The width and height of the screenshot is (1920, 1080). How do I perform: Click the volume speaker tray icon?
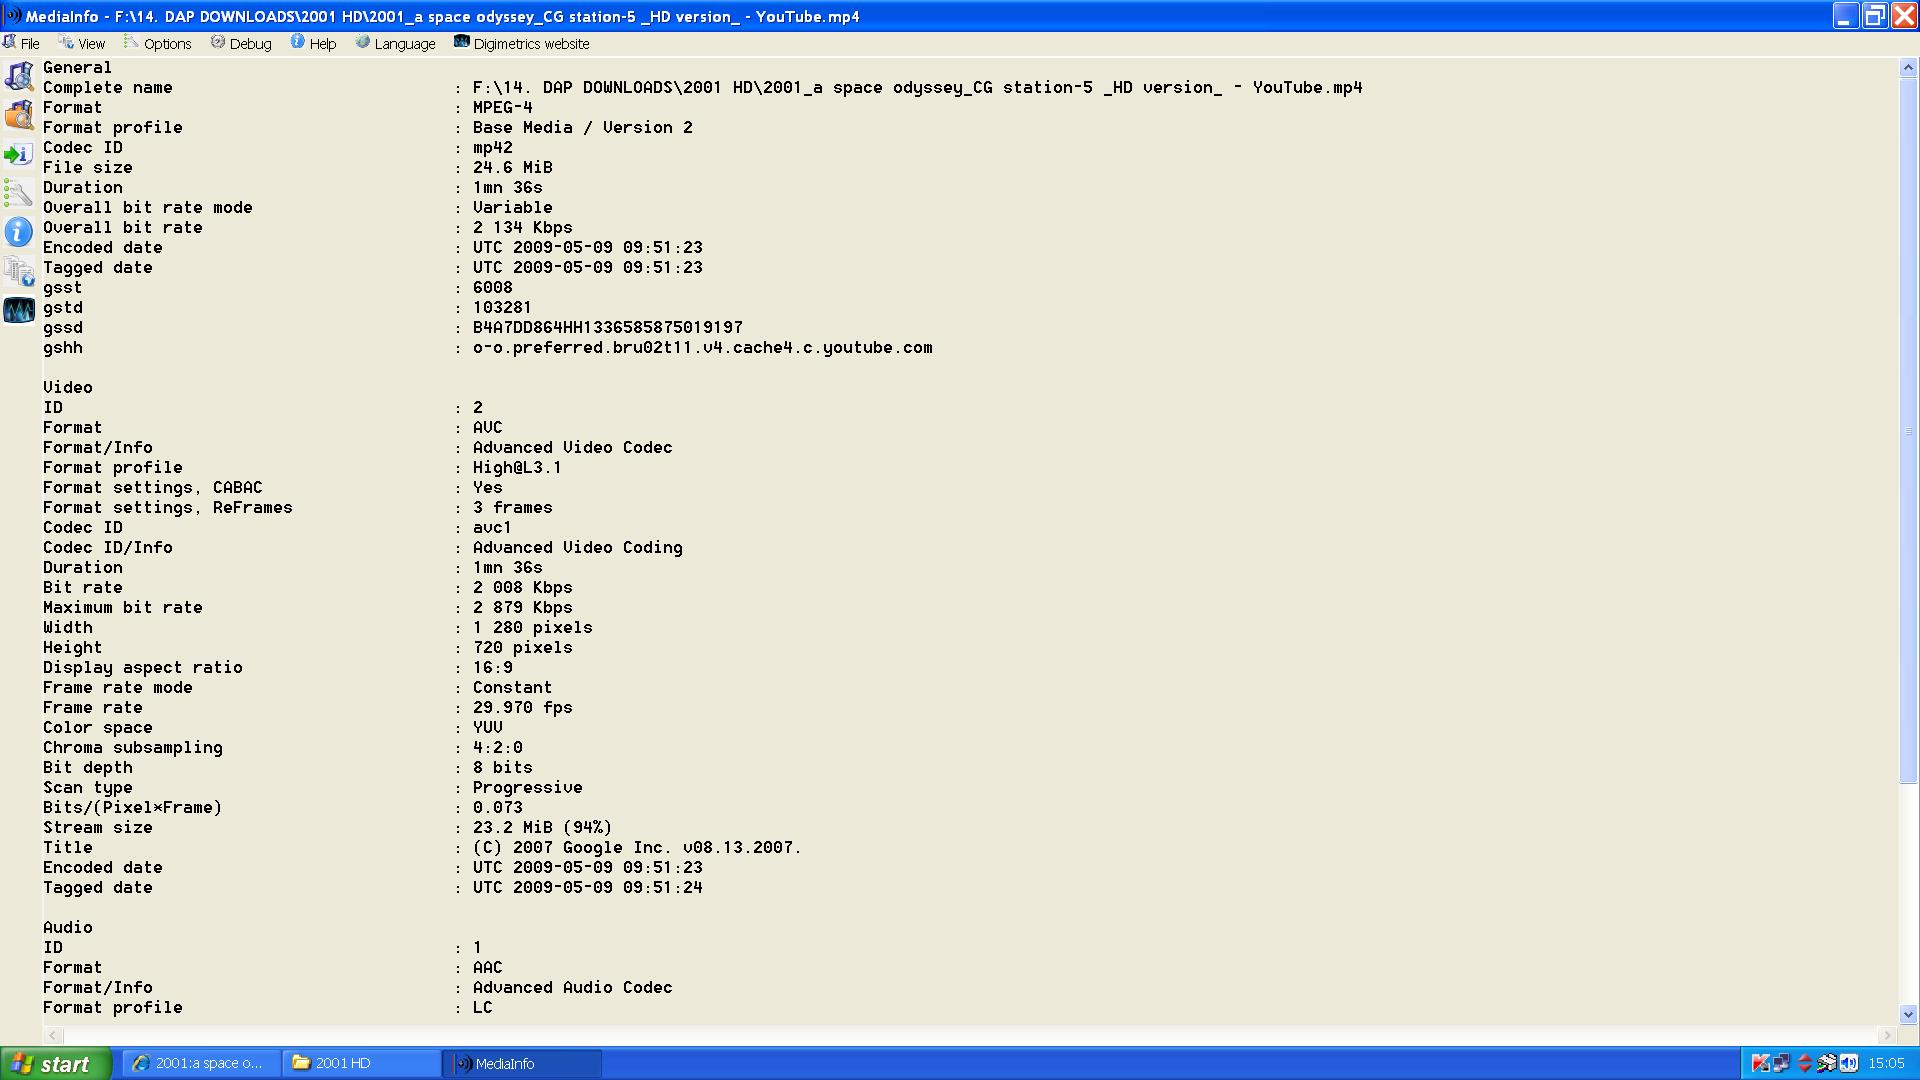(1849, 1063)
